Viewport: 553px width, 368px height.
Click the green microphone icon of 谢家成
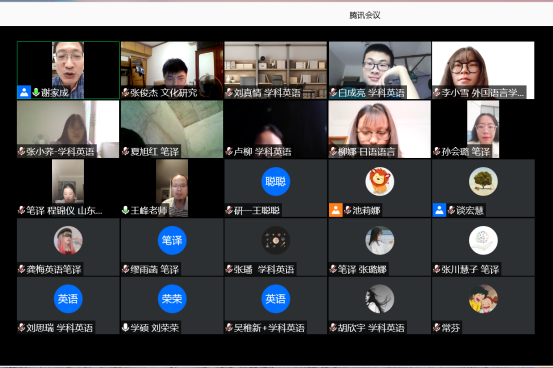(x=36, y=92)
